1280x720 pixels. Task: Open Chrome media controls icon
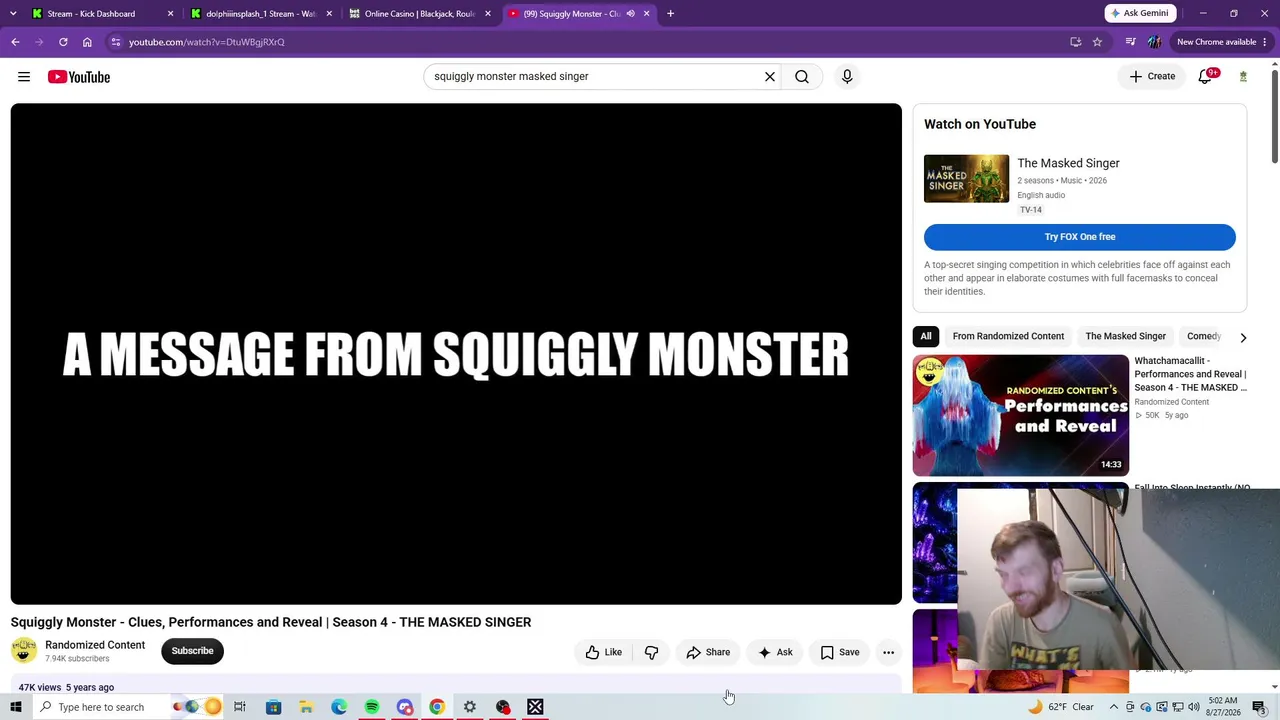pos(1130,42)
